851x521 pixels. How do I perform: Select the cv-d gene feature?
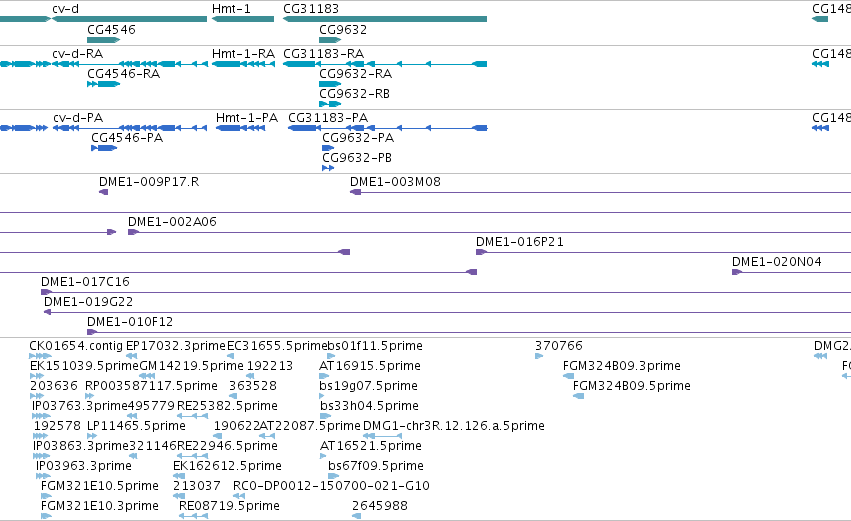coord(130,19)
